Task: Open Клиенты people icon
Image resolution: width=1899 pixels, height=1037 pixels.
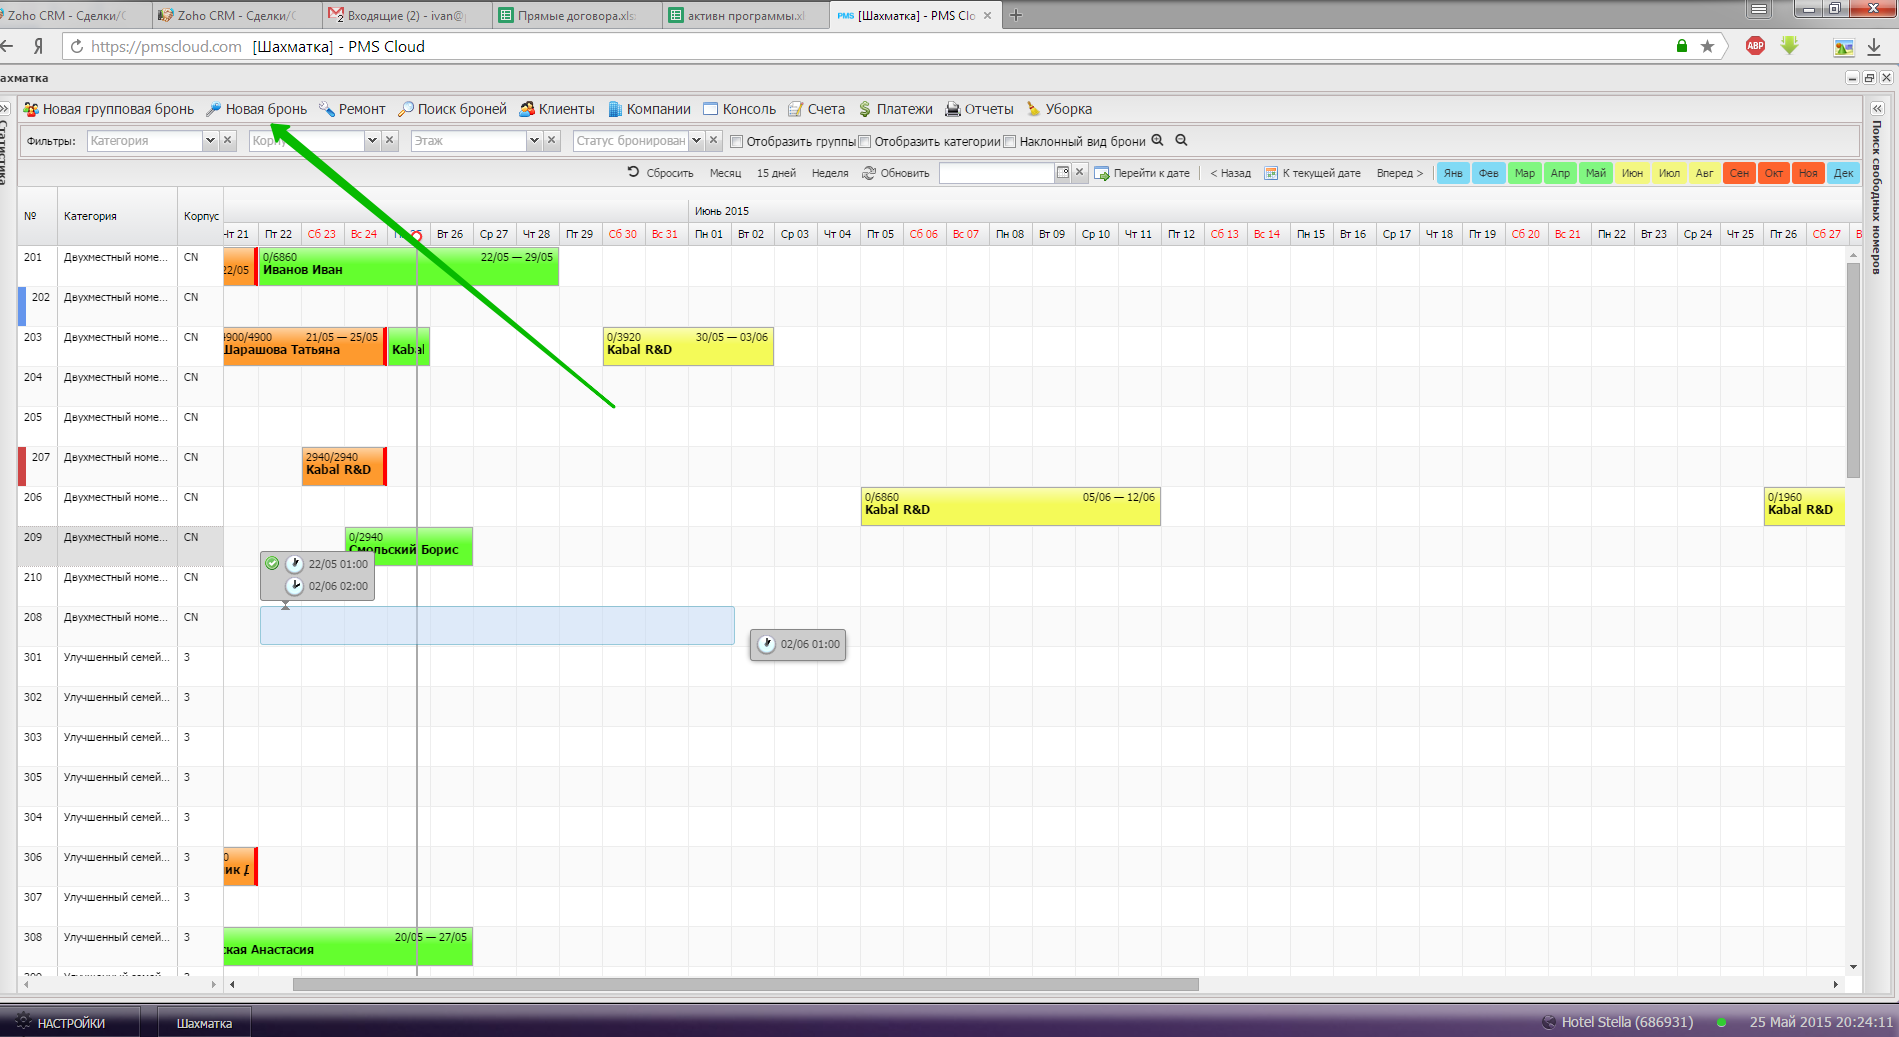Action: click(x=527, y=109)
